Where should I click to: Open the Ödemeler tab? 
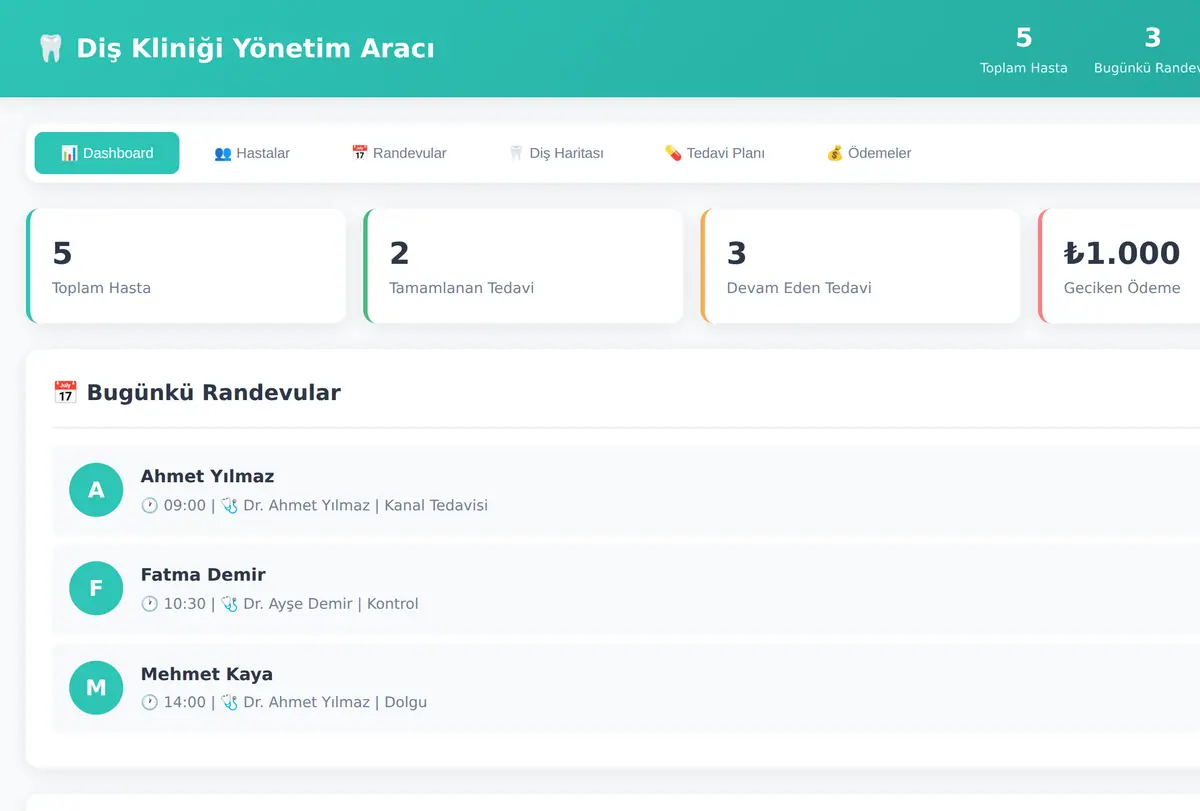[x=868, y=153]
